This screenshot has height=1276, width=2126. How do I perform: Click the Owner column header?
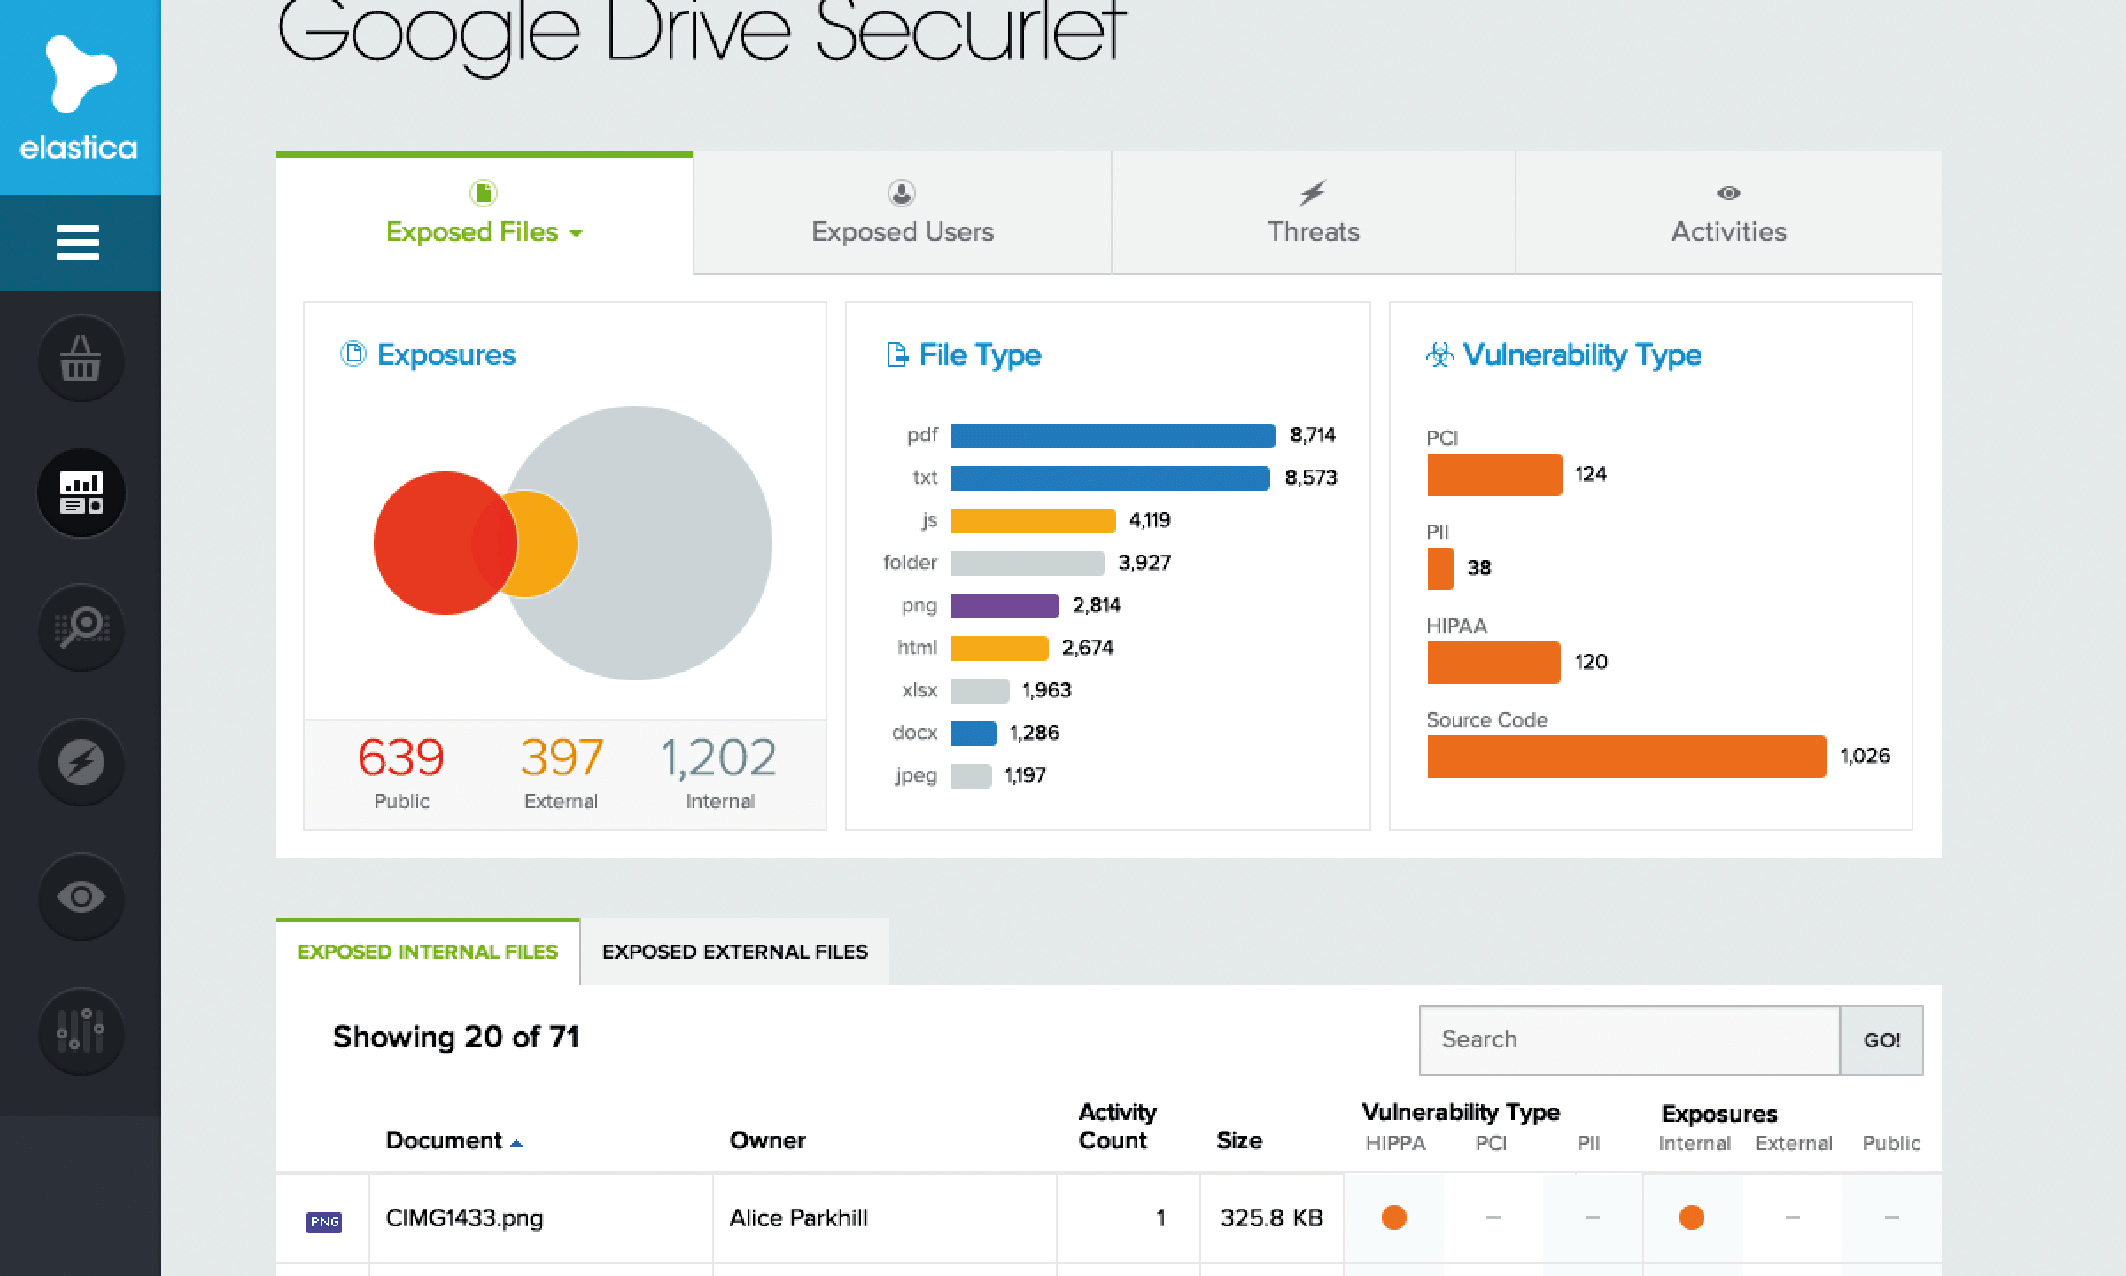point(767,1140)
